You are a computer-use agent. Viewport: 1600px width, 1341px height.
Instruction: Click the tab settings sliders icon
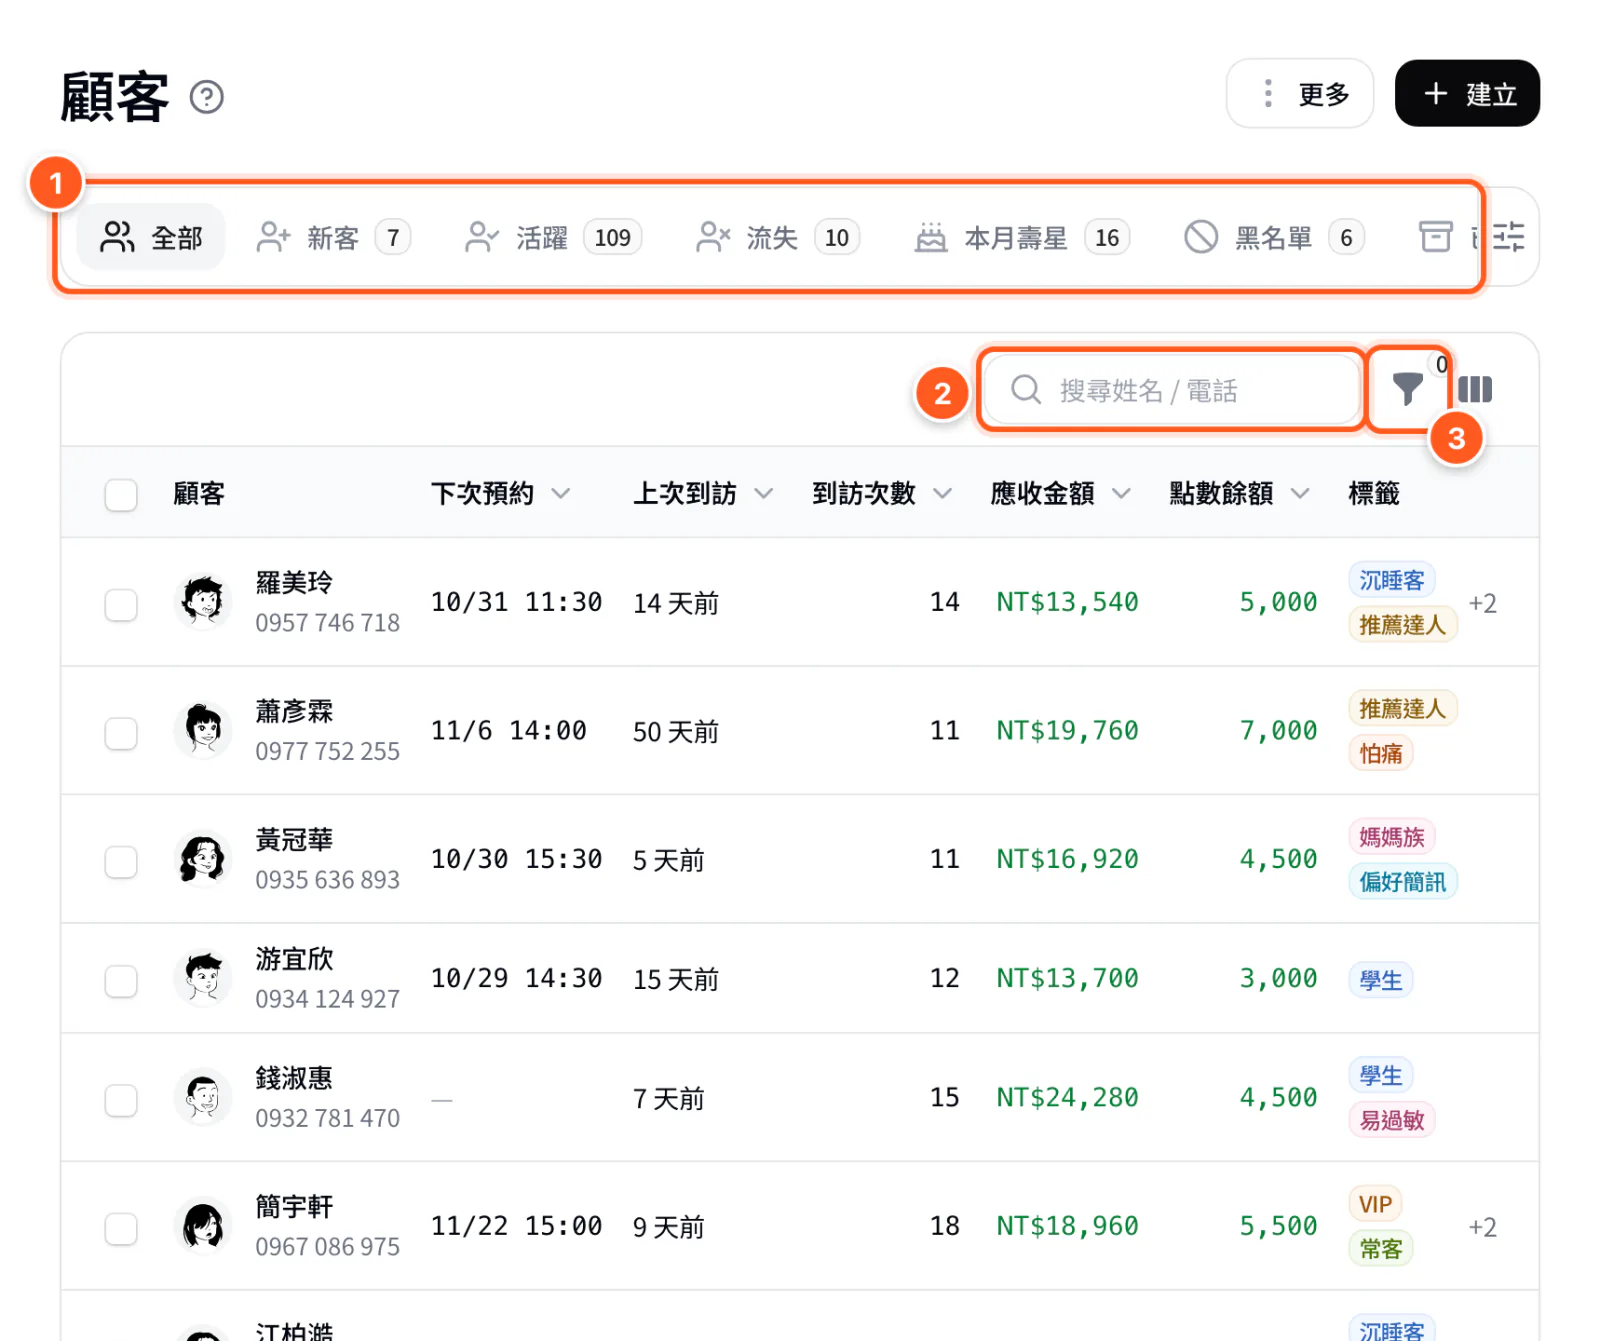(1509, 237)
